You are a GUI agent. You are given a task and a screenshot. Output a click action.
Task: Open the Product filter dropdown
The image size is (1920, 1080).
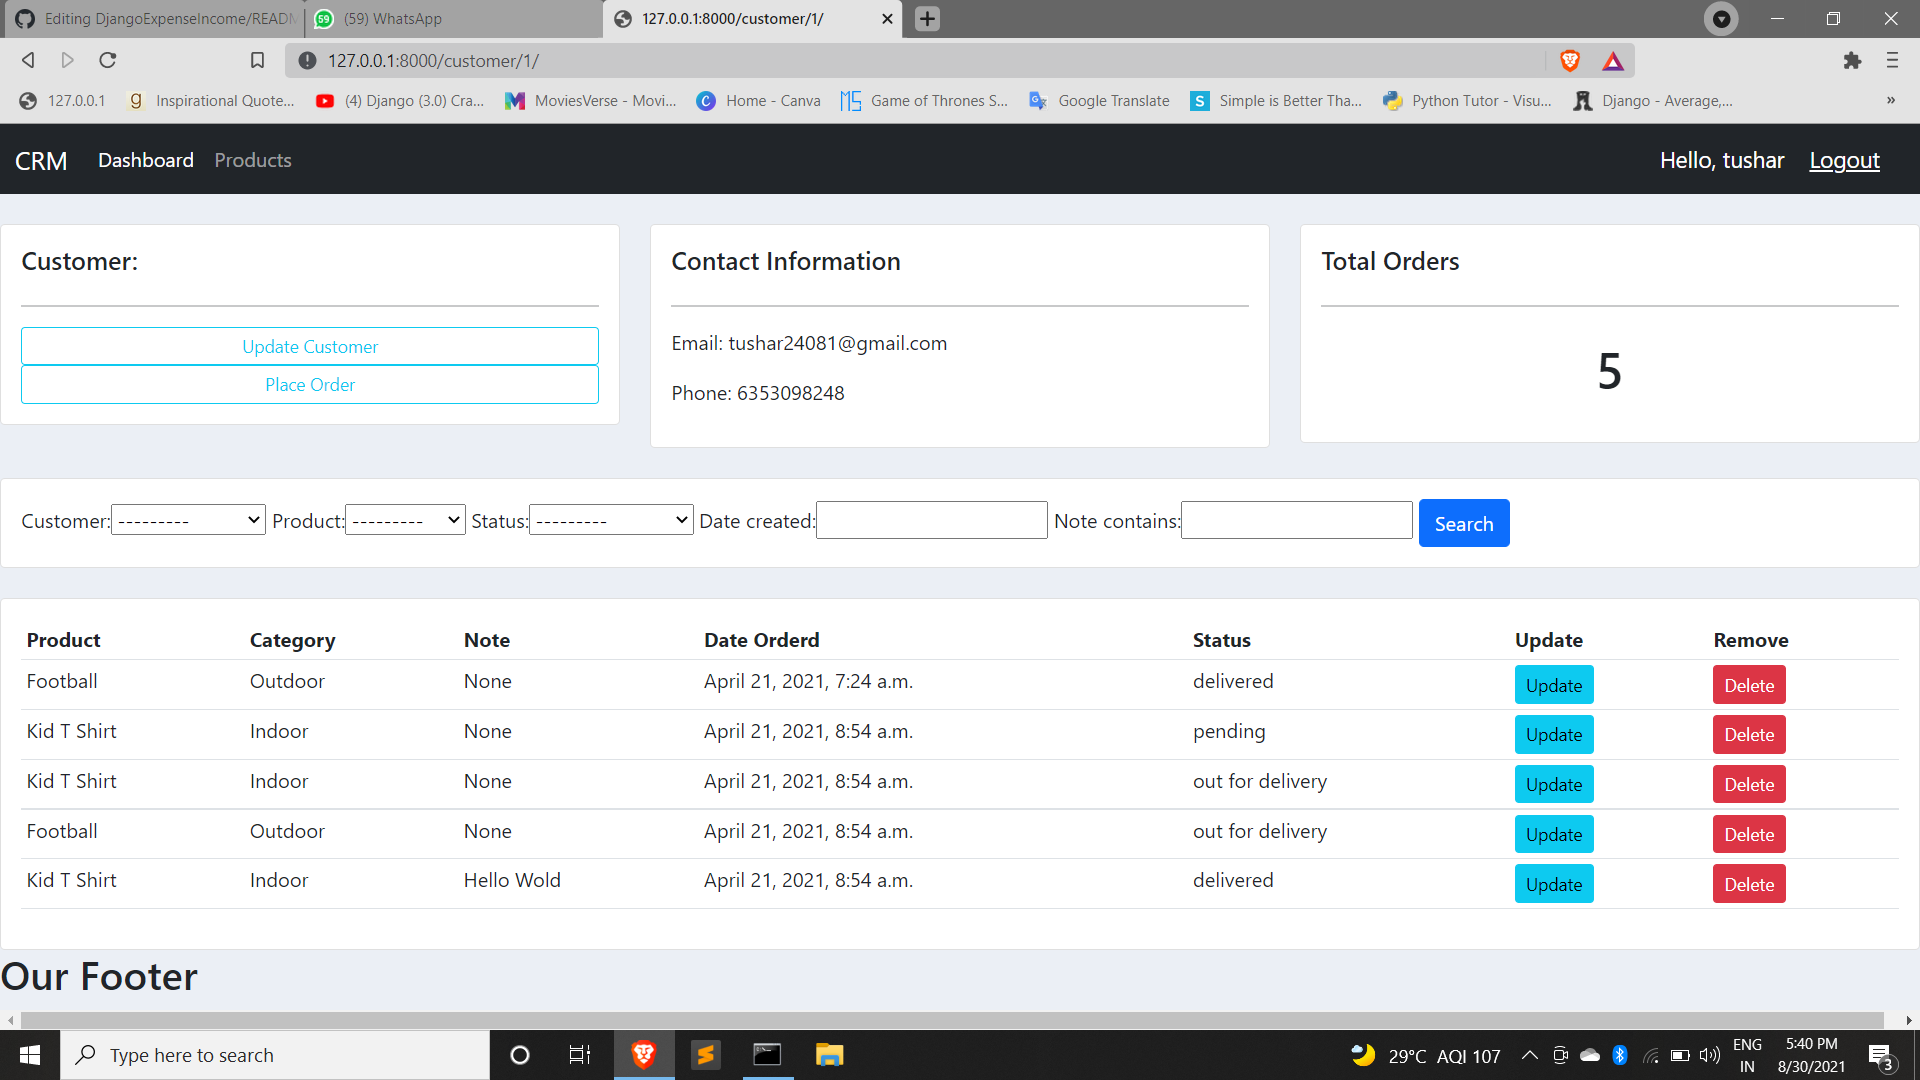(404, 520)
